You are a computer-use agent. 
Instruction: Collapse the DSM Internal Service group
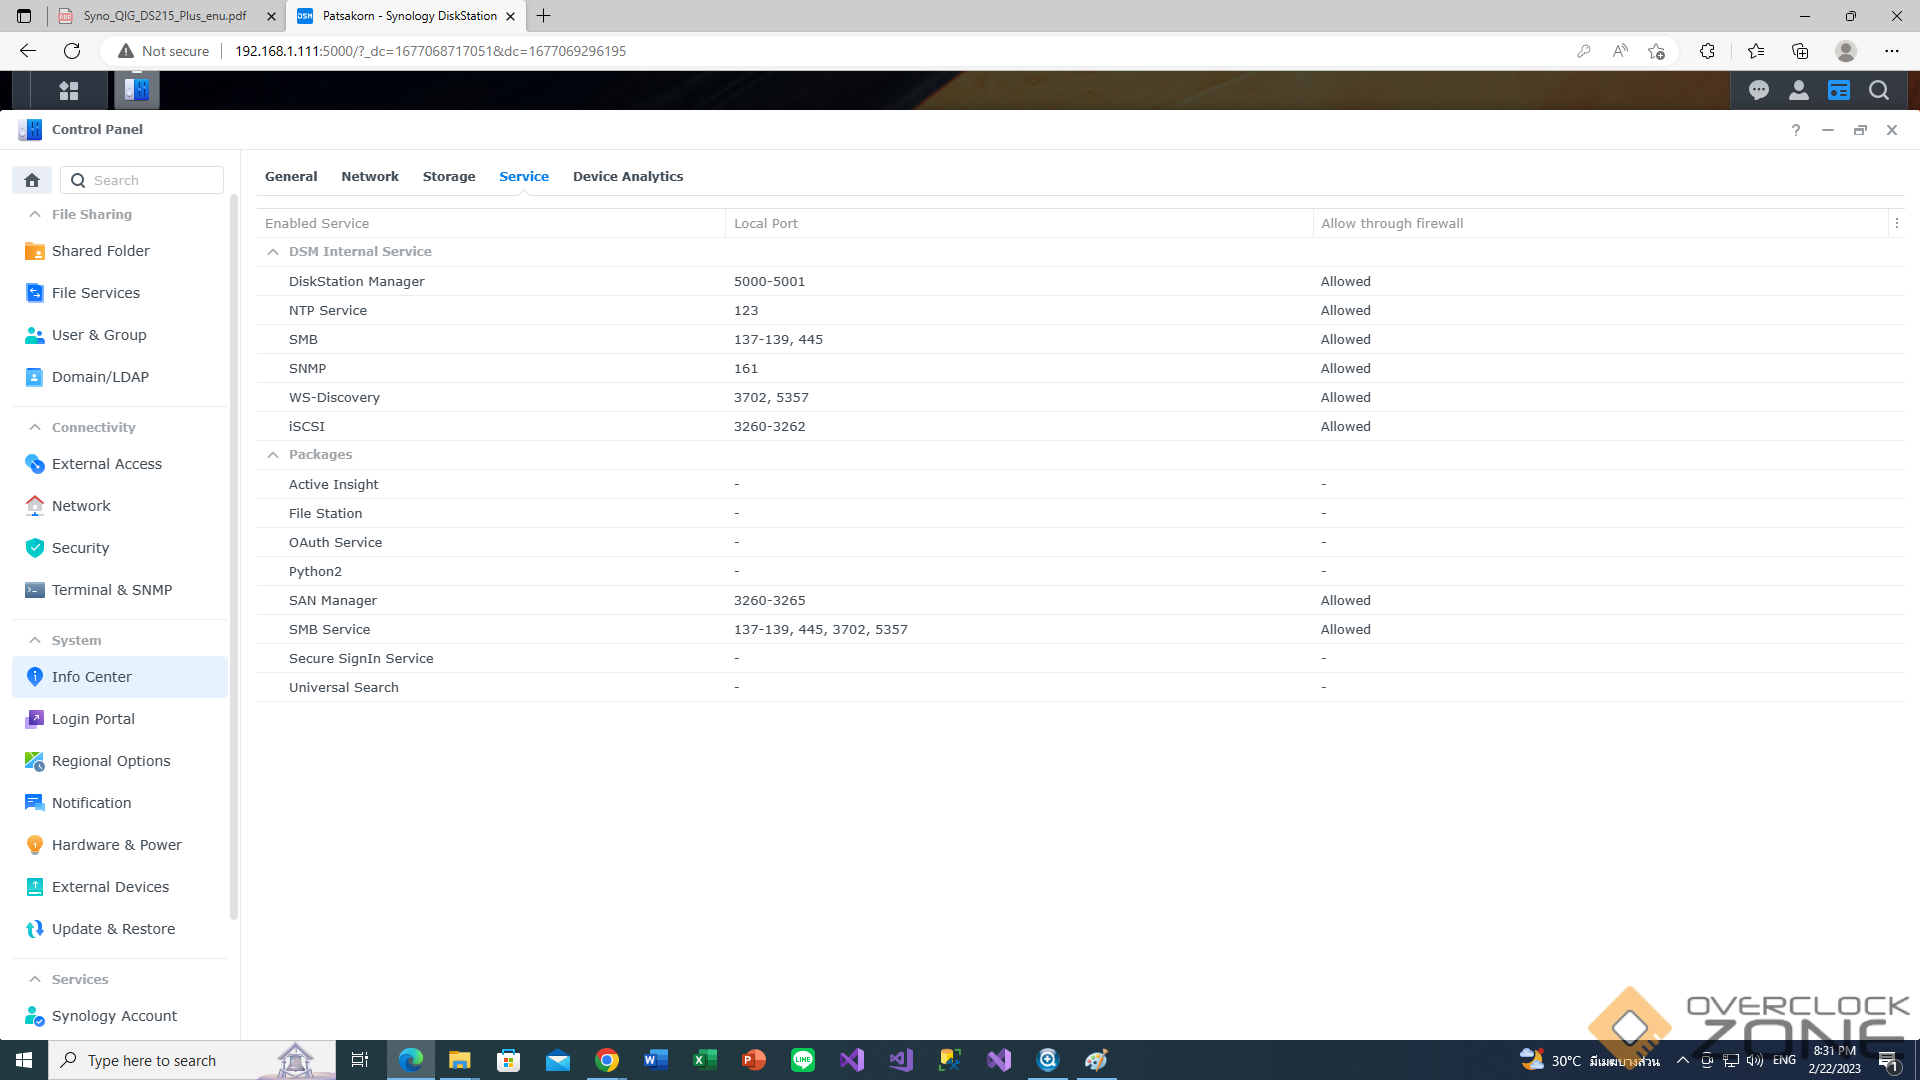point(273,252)
